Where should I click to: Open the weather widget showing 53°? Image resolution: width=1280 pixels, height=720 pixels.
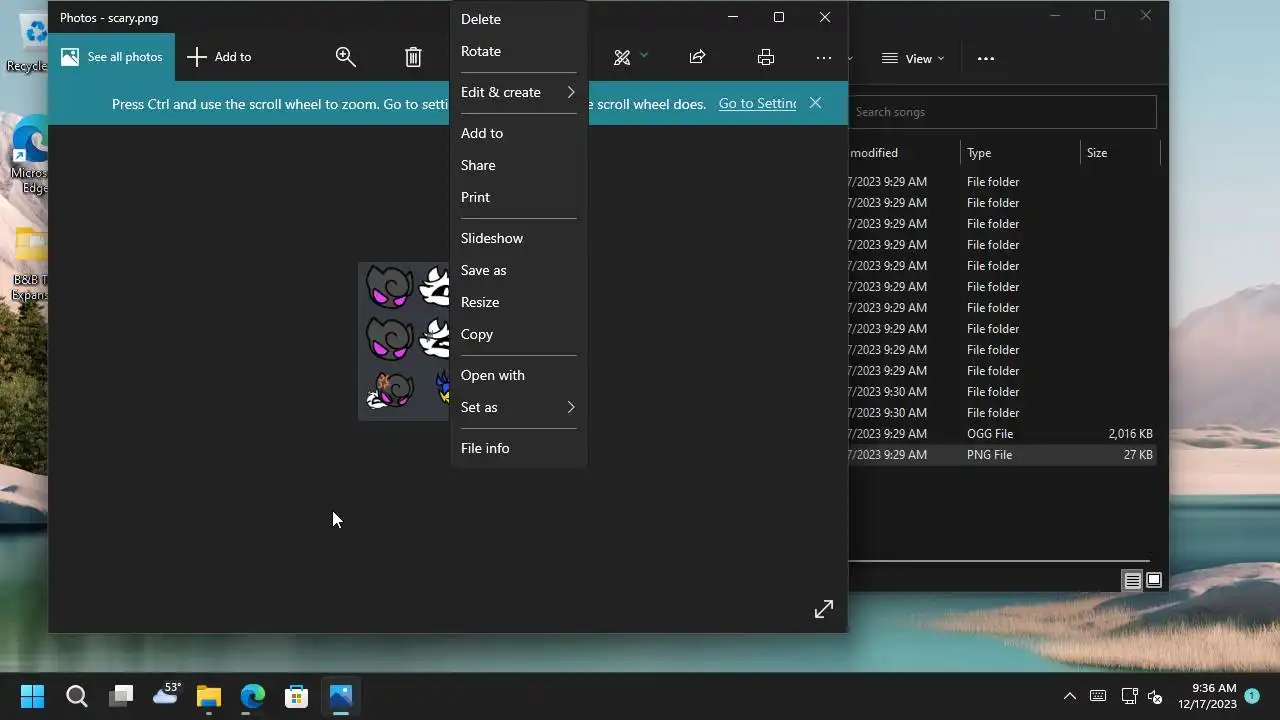[x=165, y=695]
